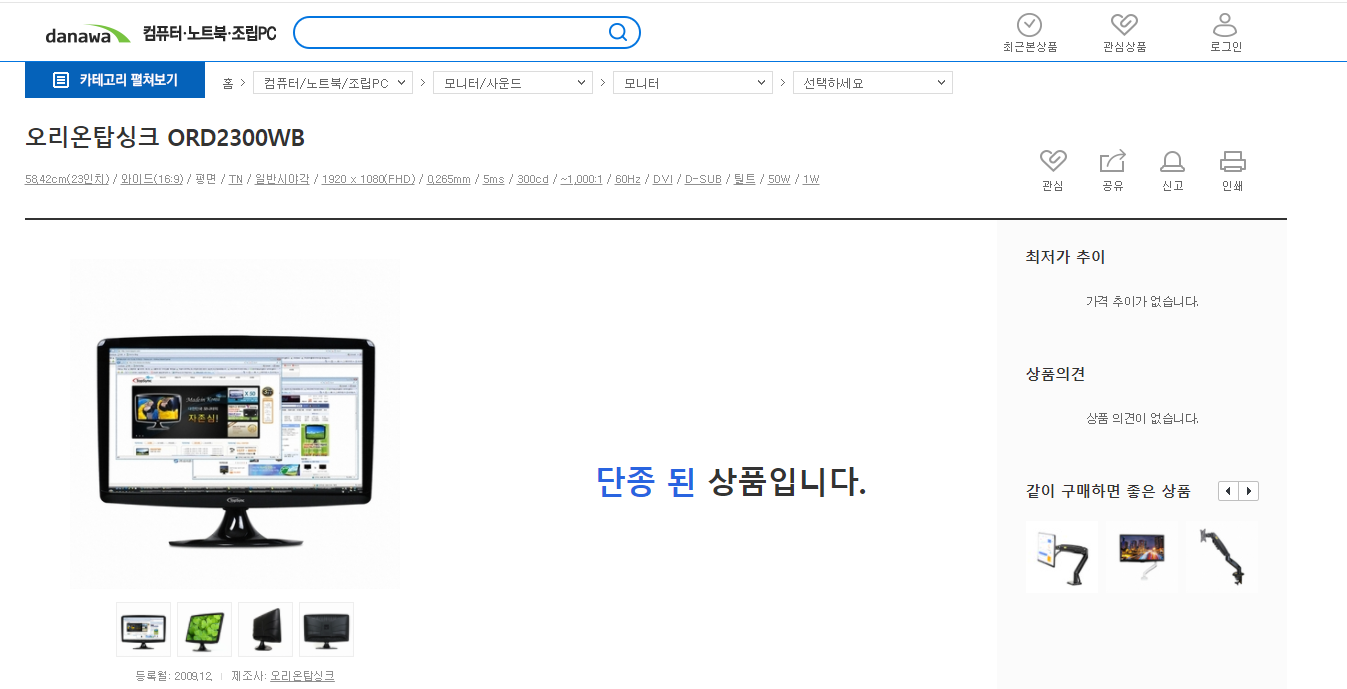Go to 홈 breadcrumb link

(228, 83)
